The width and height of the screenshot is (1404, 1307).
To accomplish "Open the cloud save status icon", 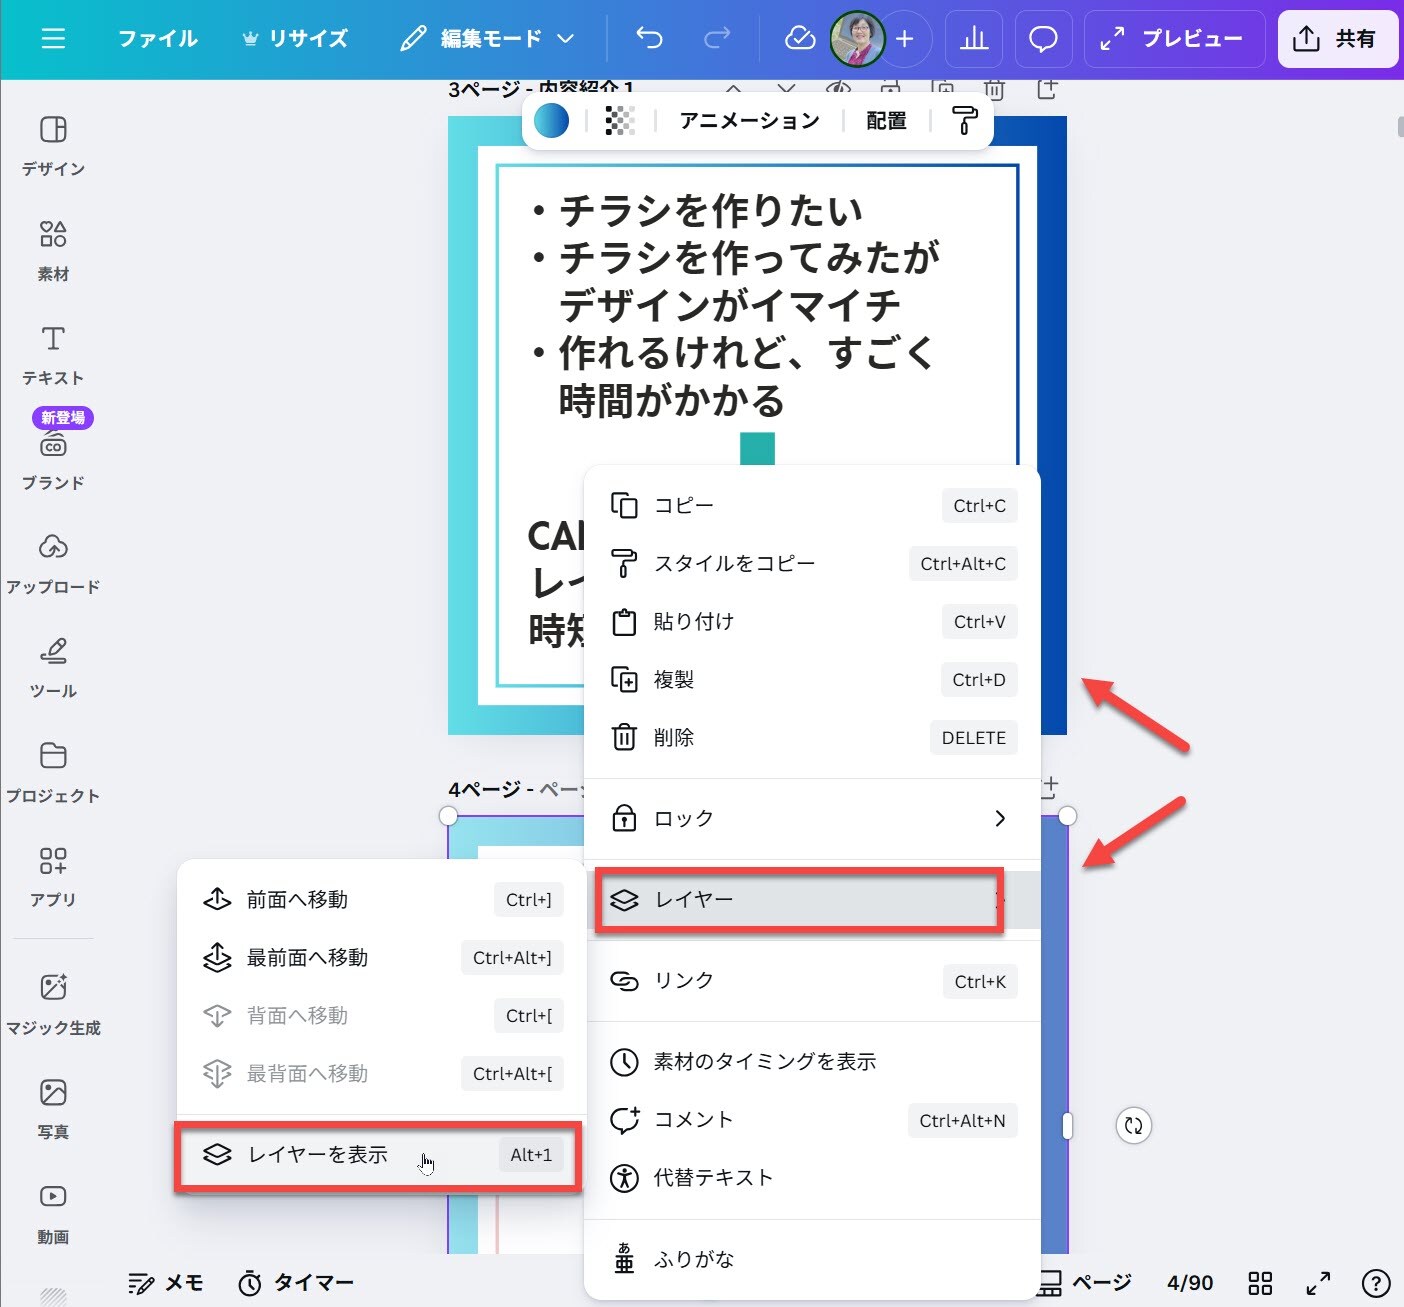I will pos(799,39).
